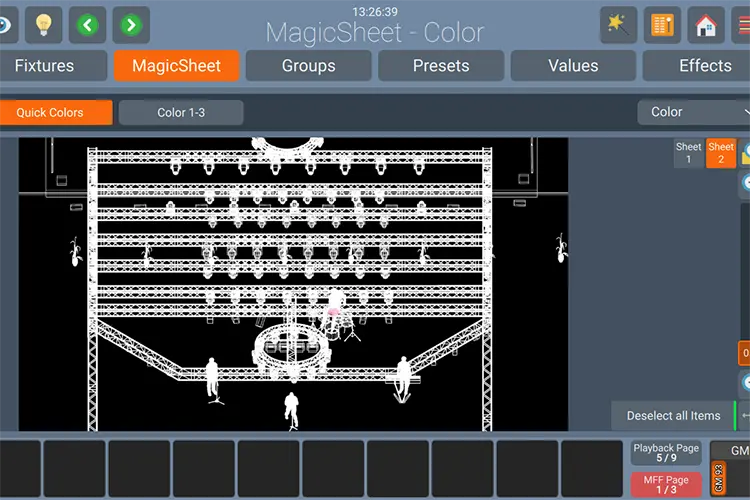
Task: Select the Color 1-3 sub-tab
Action: point(181,112)
